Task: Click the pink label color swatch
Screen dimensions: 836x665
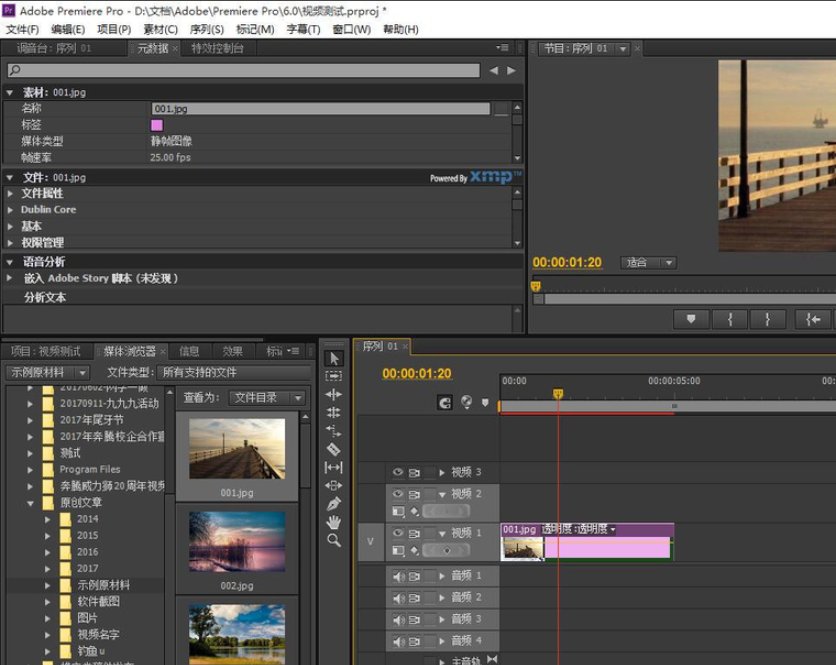Action: pos(156,125)
